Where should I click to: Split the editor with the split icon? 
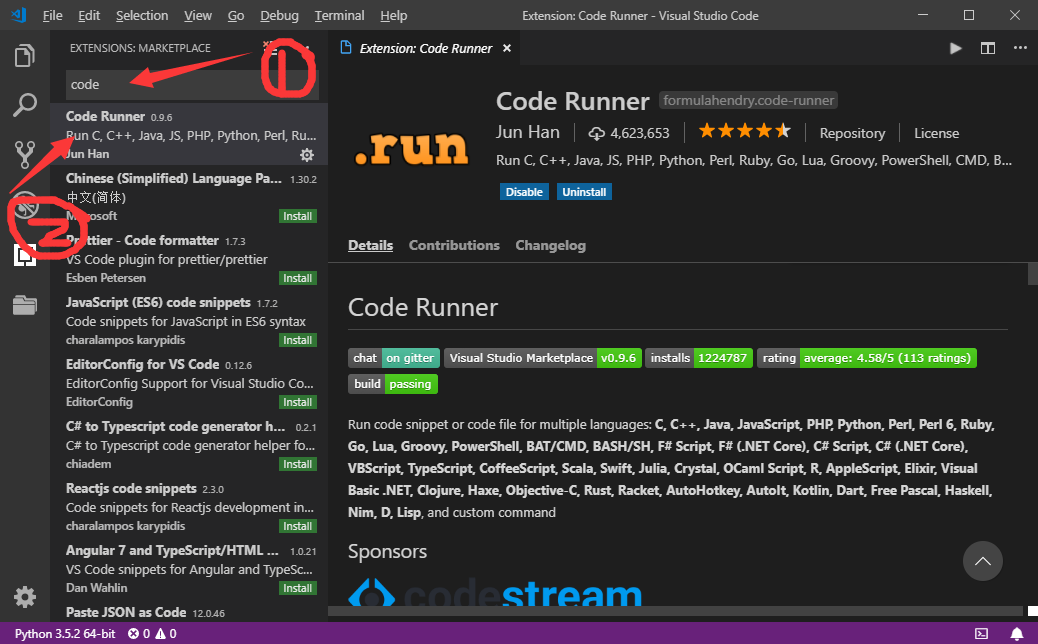tap(988, 48)
